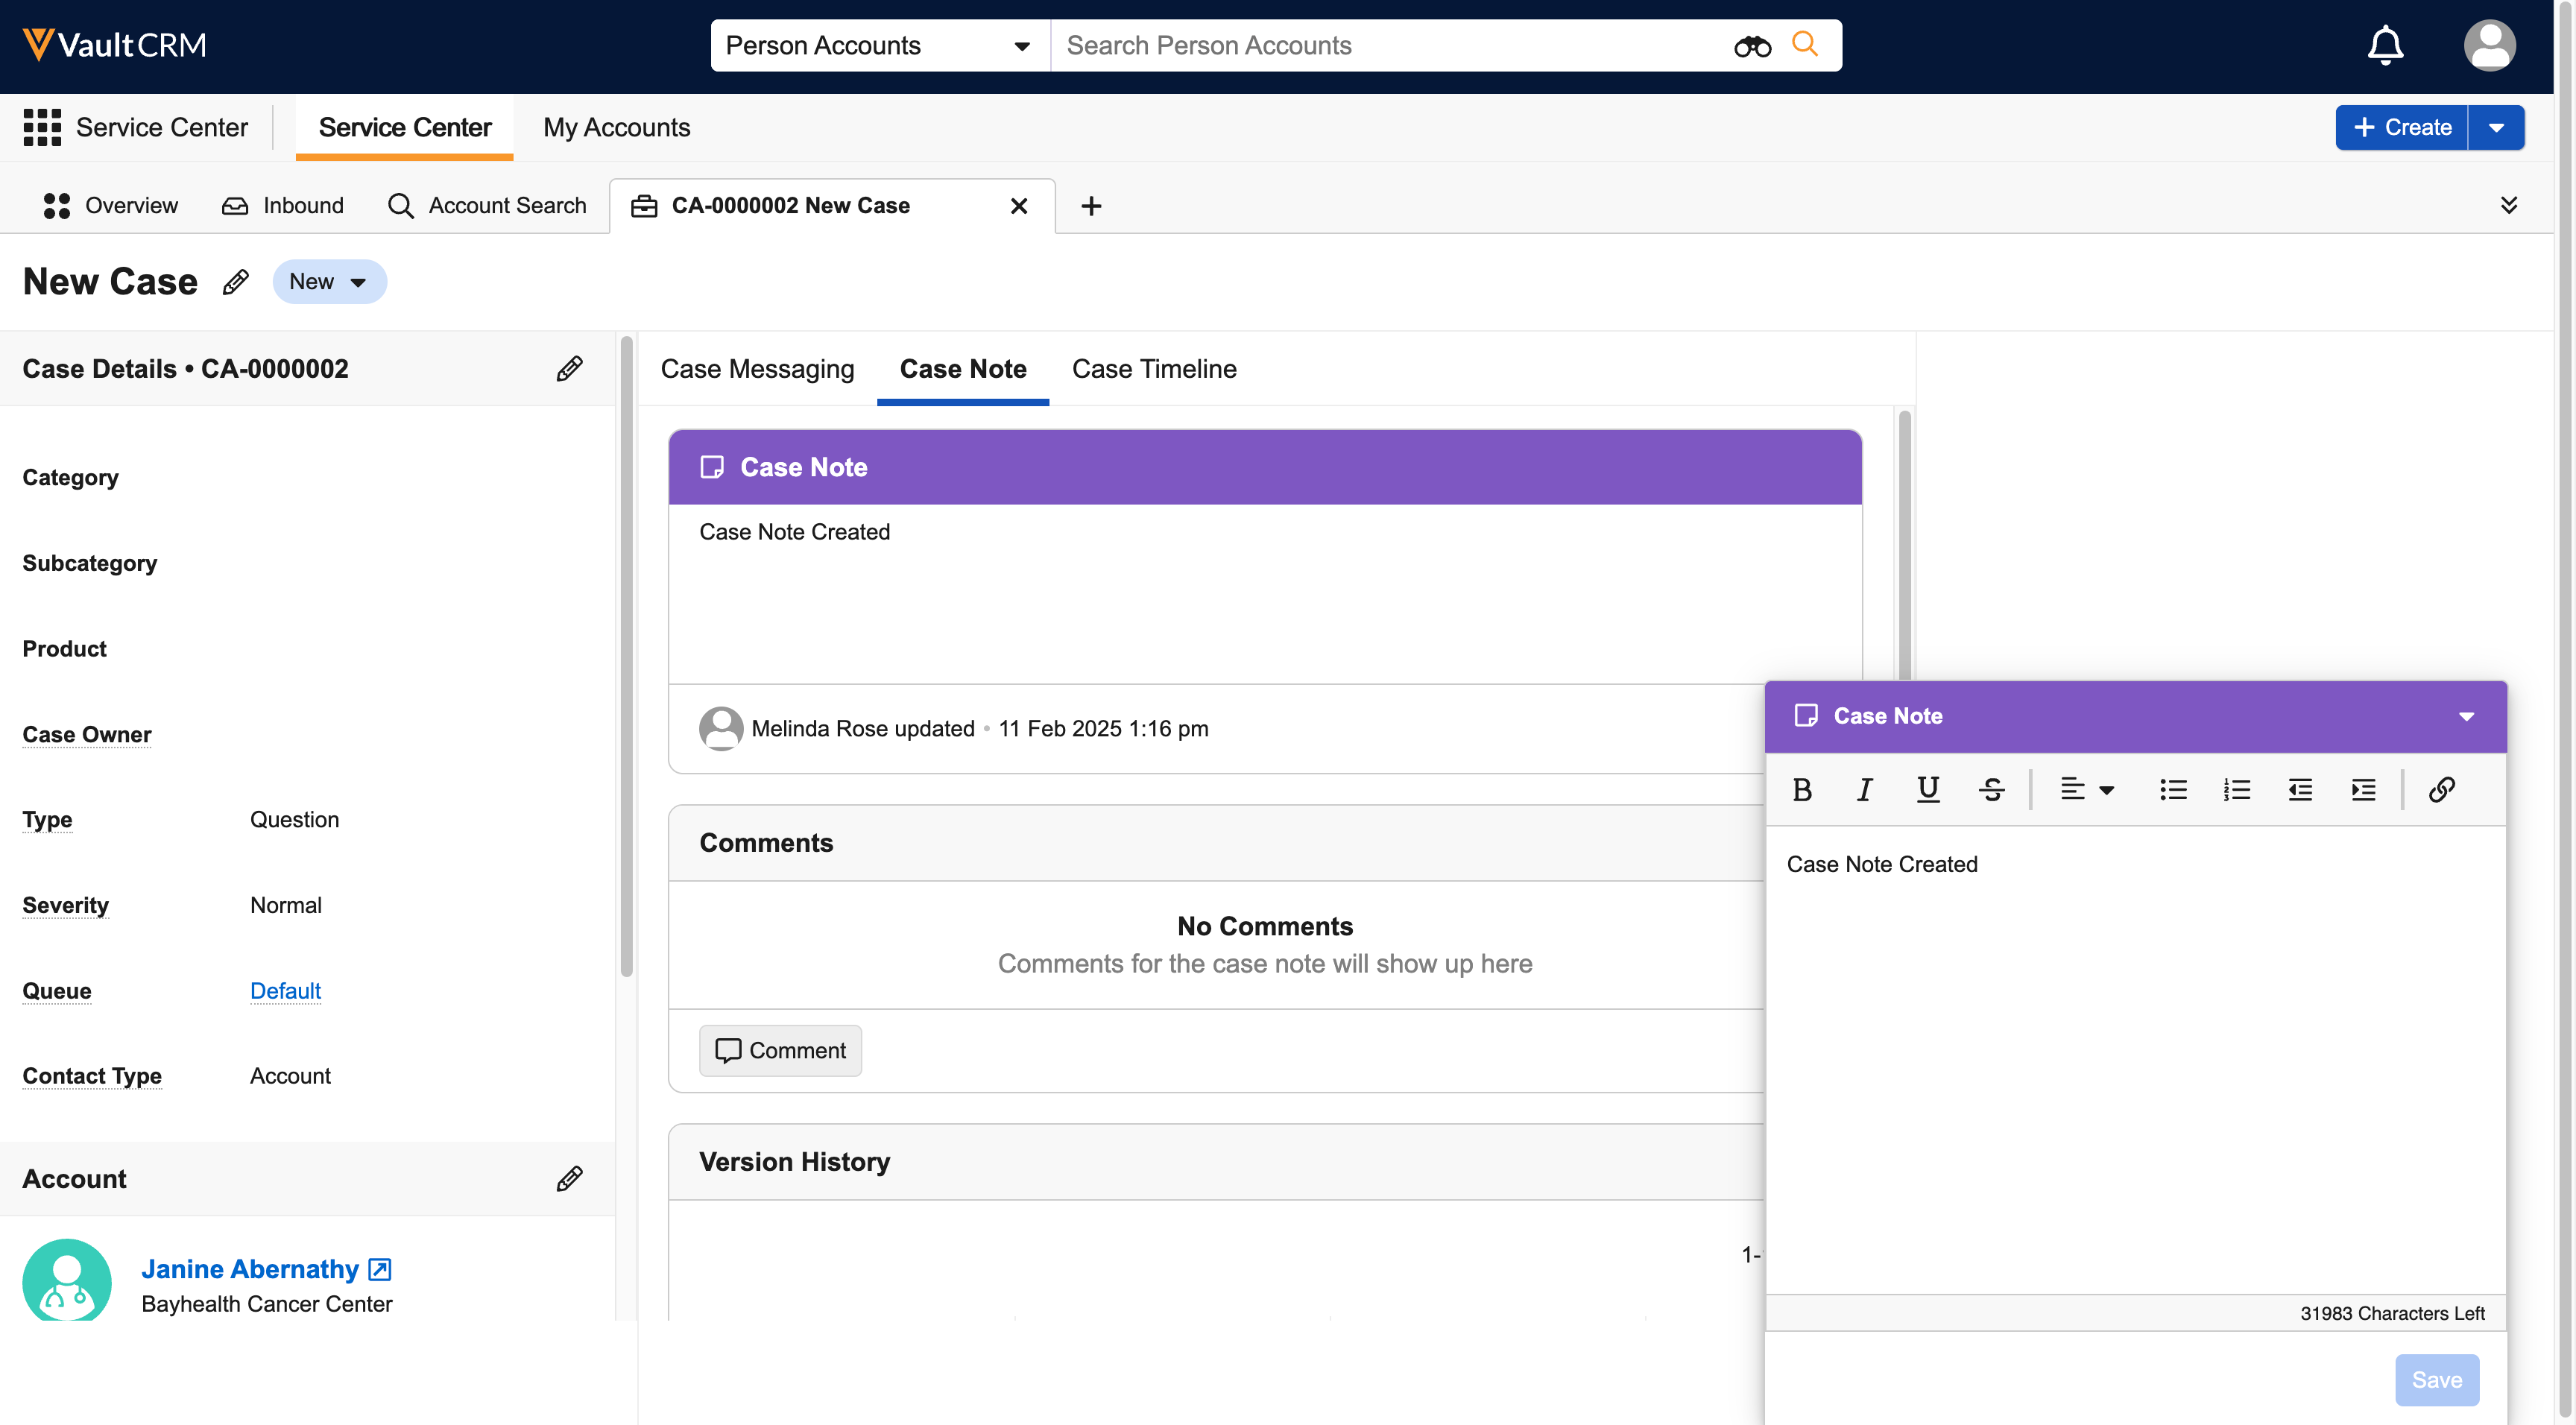Apply strikethrough formatting in editor
This screenshot has width=2576, height=1425.
[1991, 790]
